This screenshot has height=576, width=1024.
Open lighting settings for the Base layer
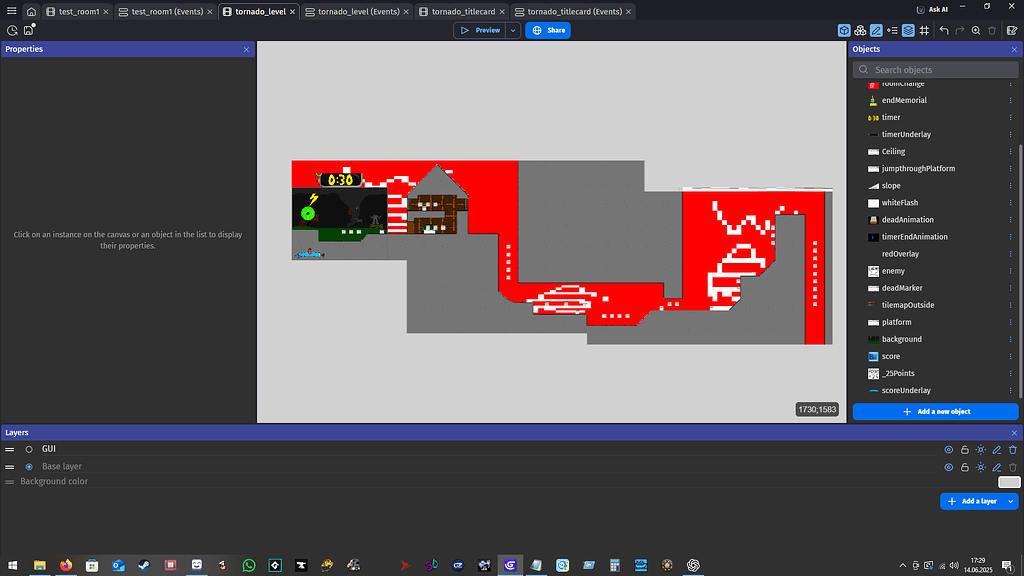click(981, 467)
